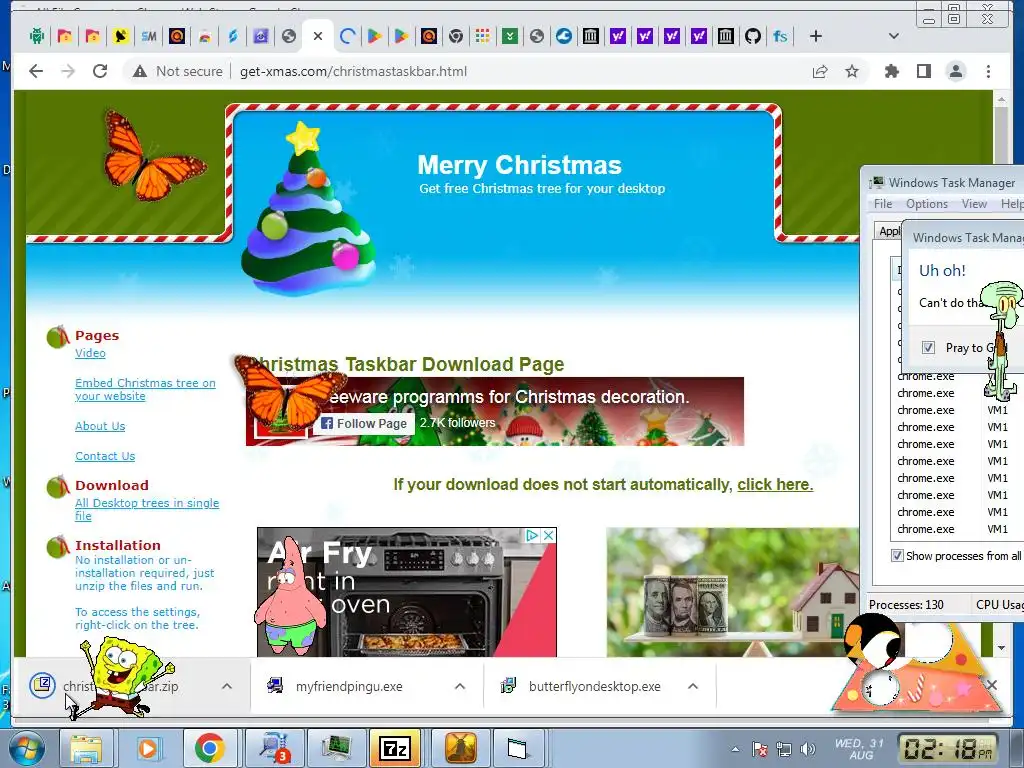Click the page scrollbar up arrow

[1000, 99]
